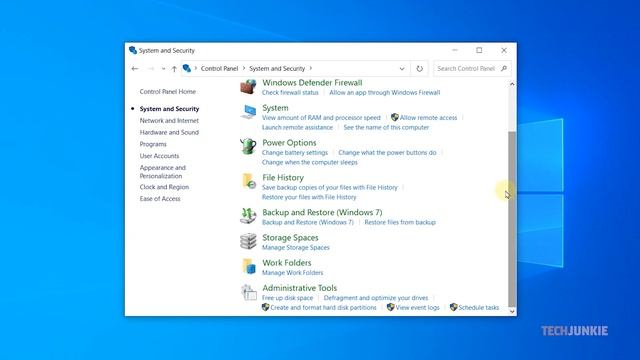Click the scrollbar up arrow

(512, 84)
